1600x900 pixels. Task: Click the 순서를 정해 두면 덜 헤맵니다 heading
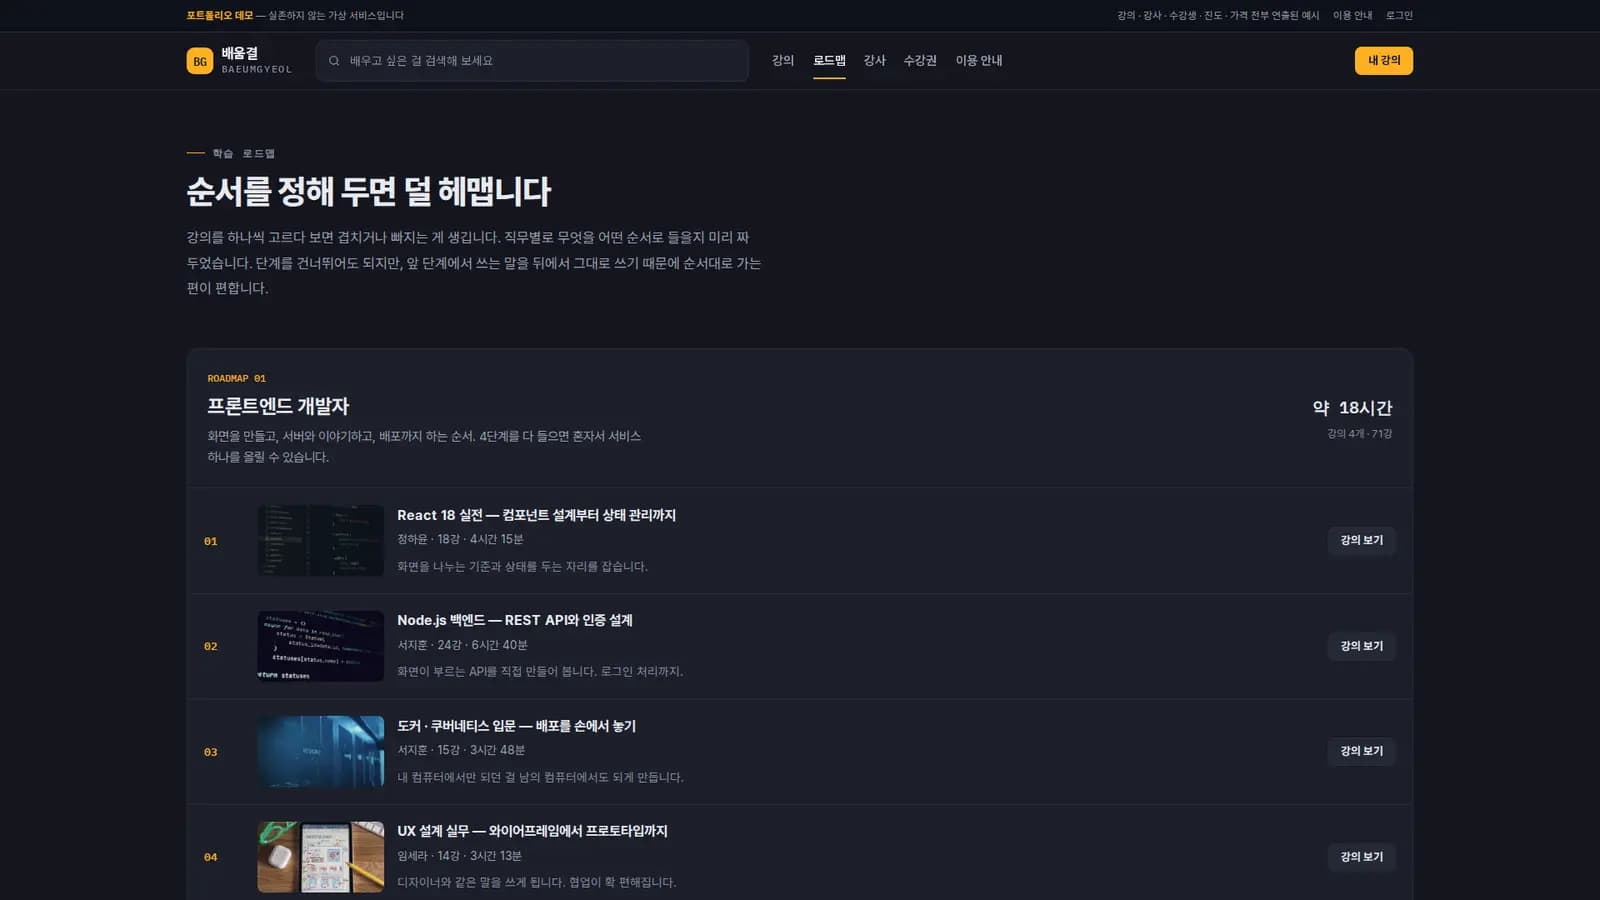[x=369, y=191]
